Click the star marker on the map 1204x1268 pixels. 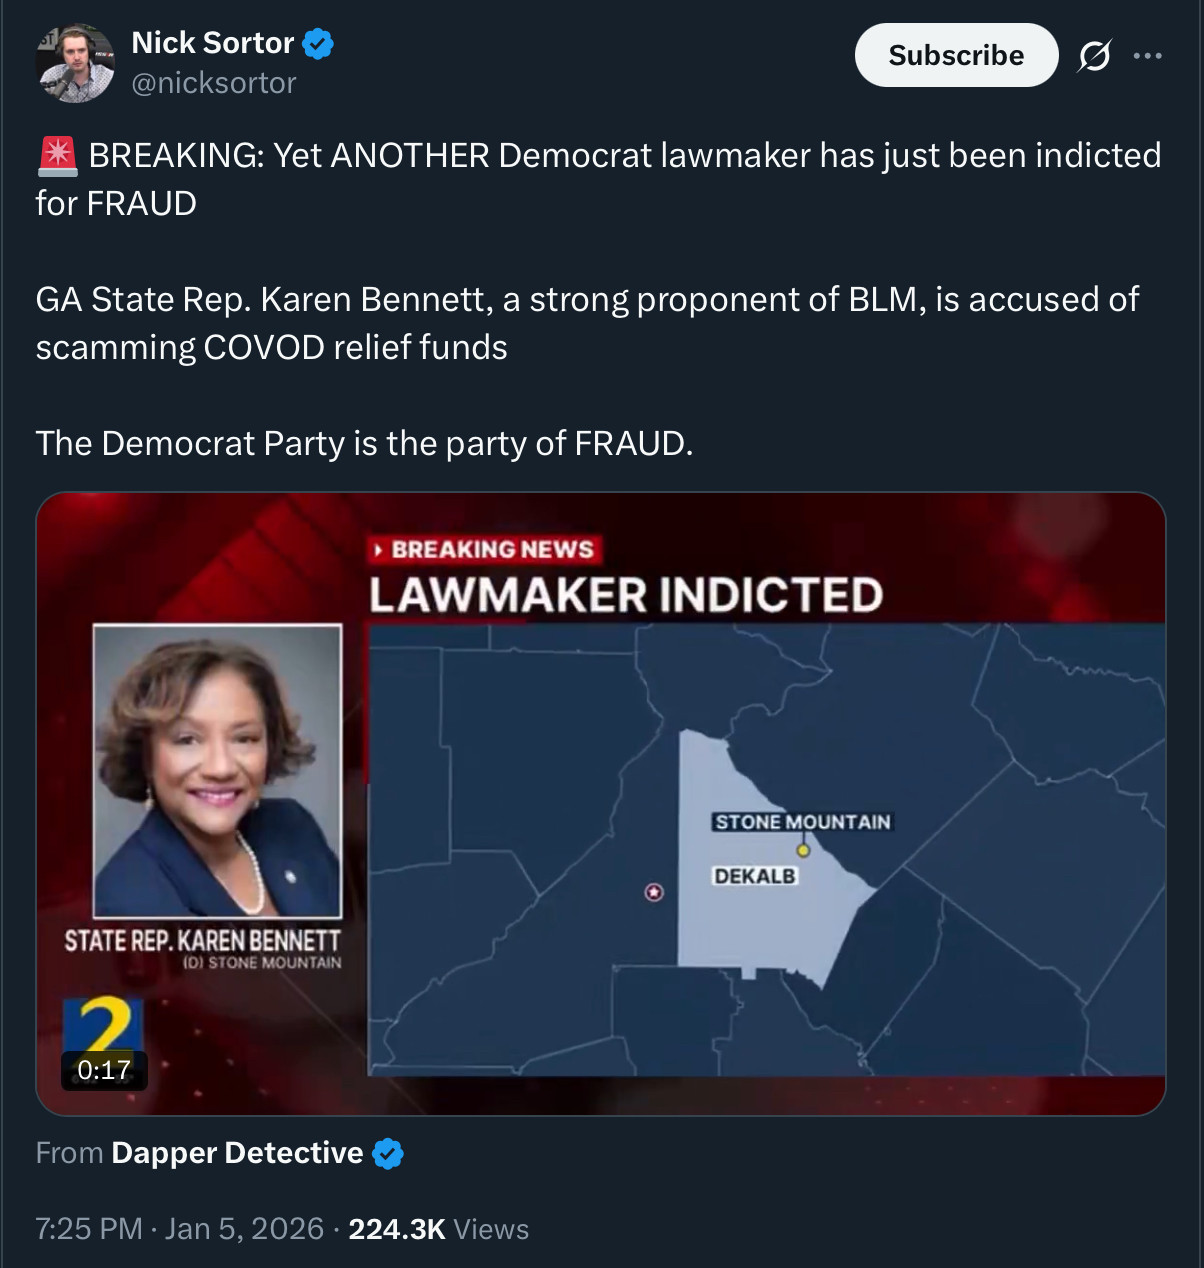point(654,892)
